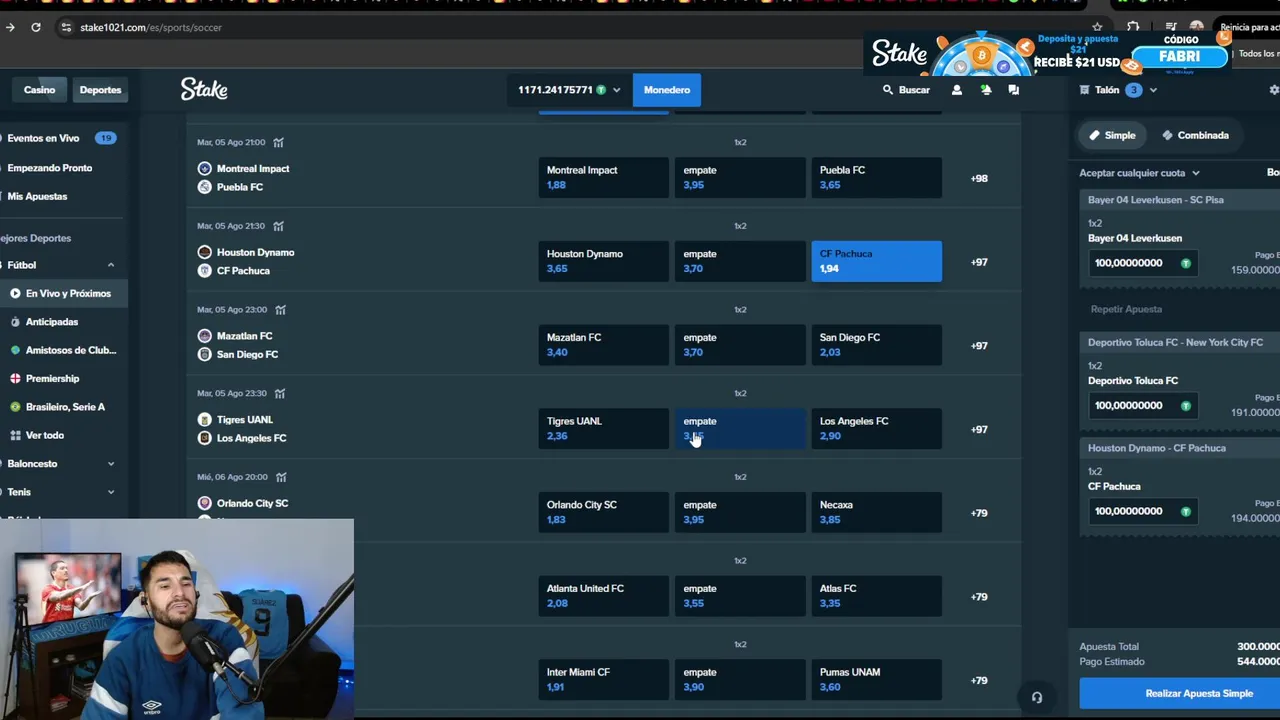This screenshot has width=1280, height=720.
Task: Click the Brasileiro Serie A flag icon
Action: [x=15, y=407]
